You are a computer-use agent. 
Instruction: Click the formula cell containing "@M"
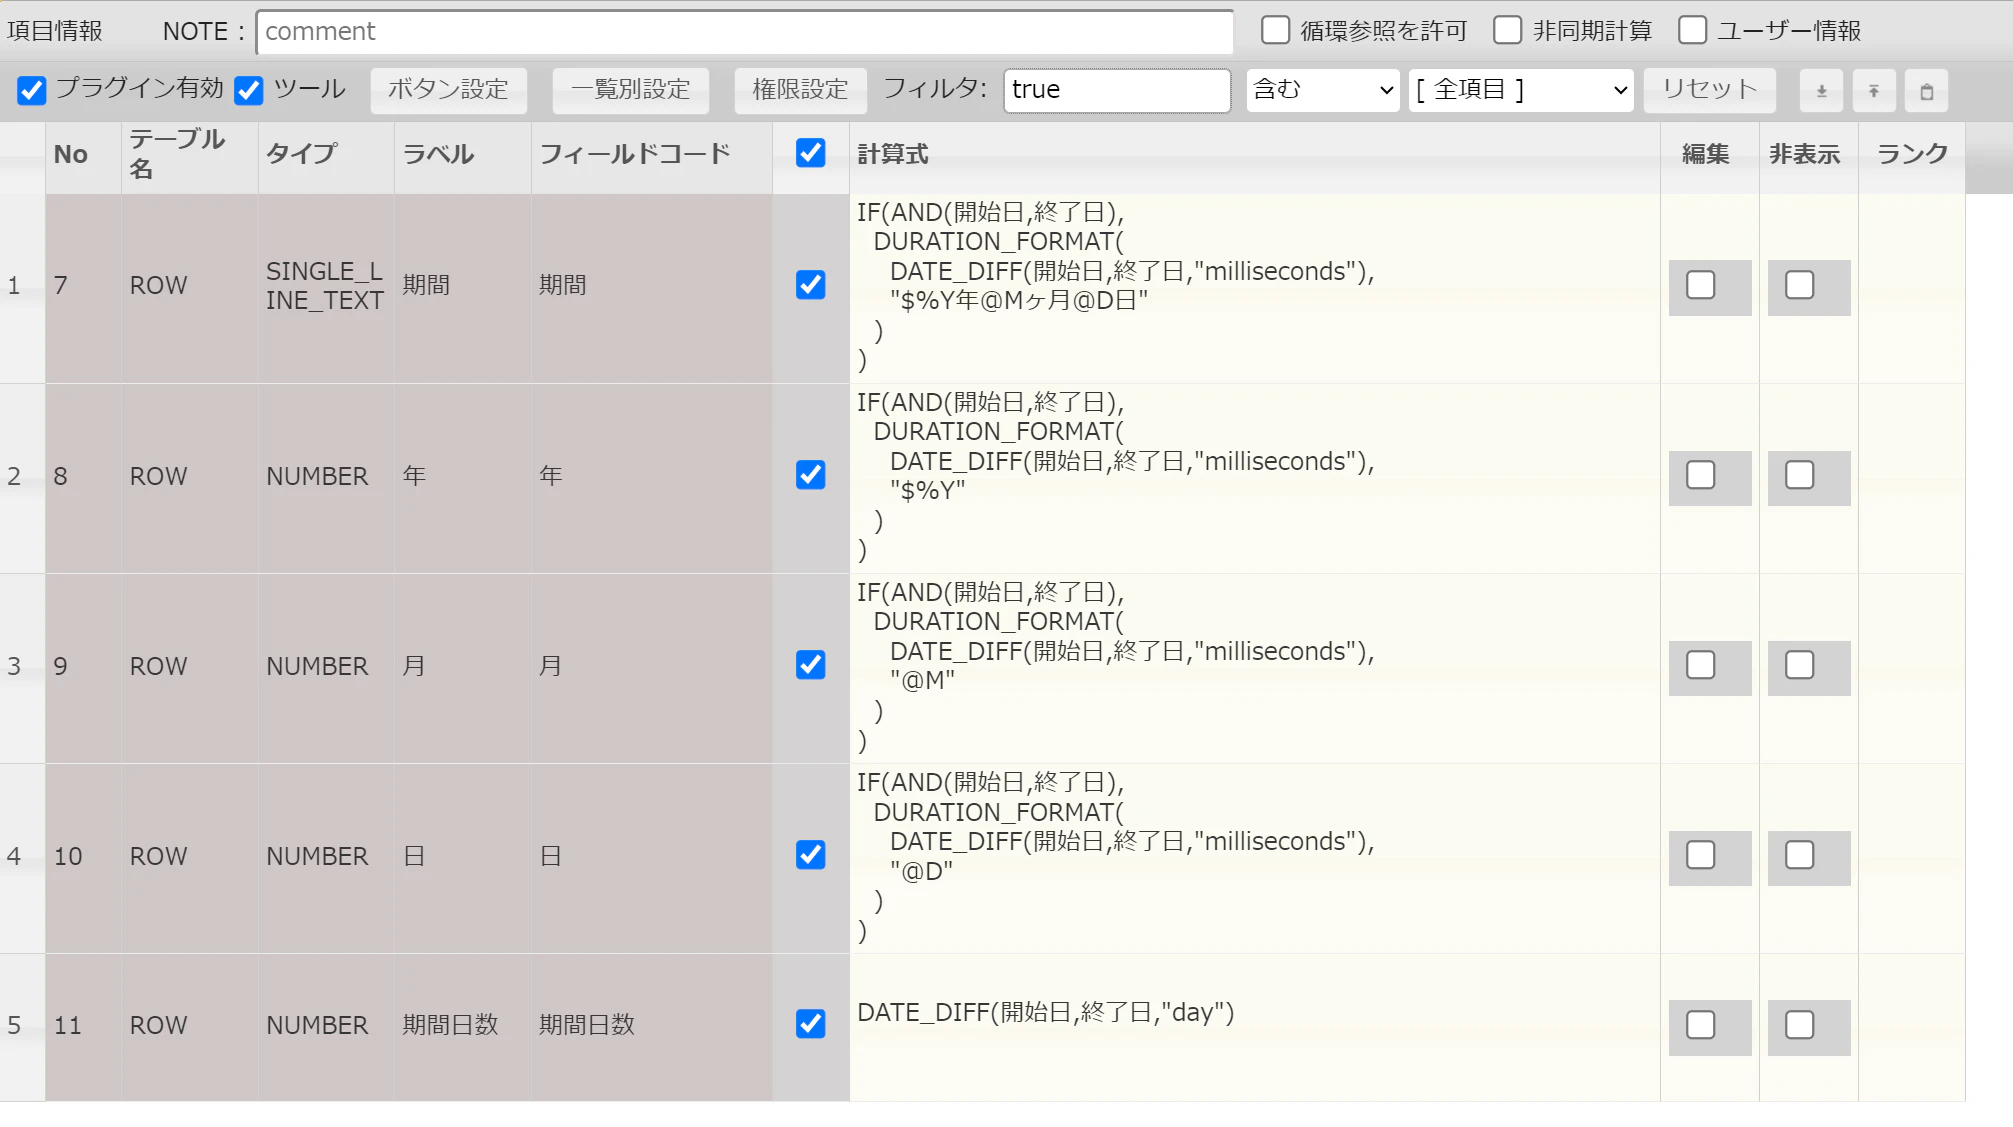[x=1255, y=668]
